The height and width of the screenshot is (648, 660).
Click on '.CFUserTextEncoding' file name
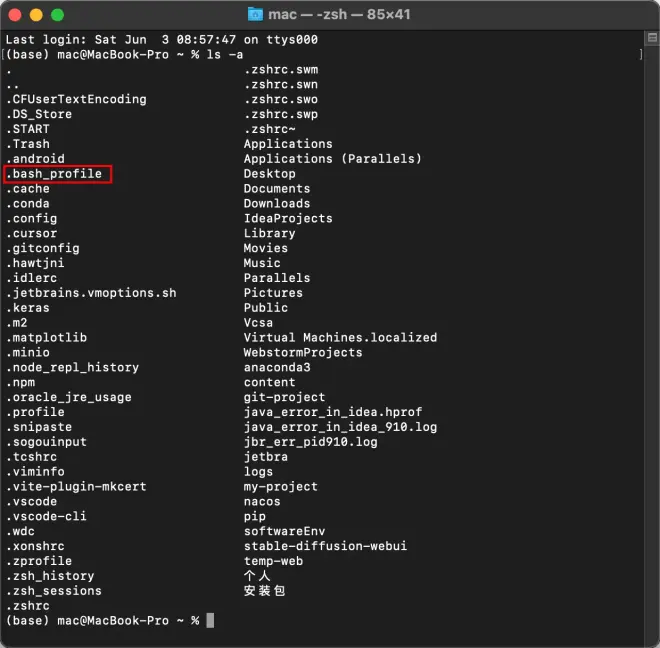76,99
